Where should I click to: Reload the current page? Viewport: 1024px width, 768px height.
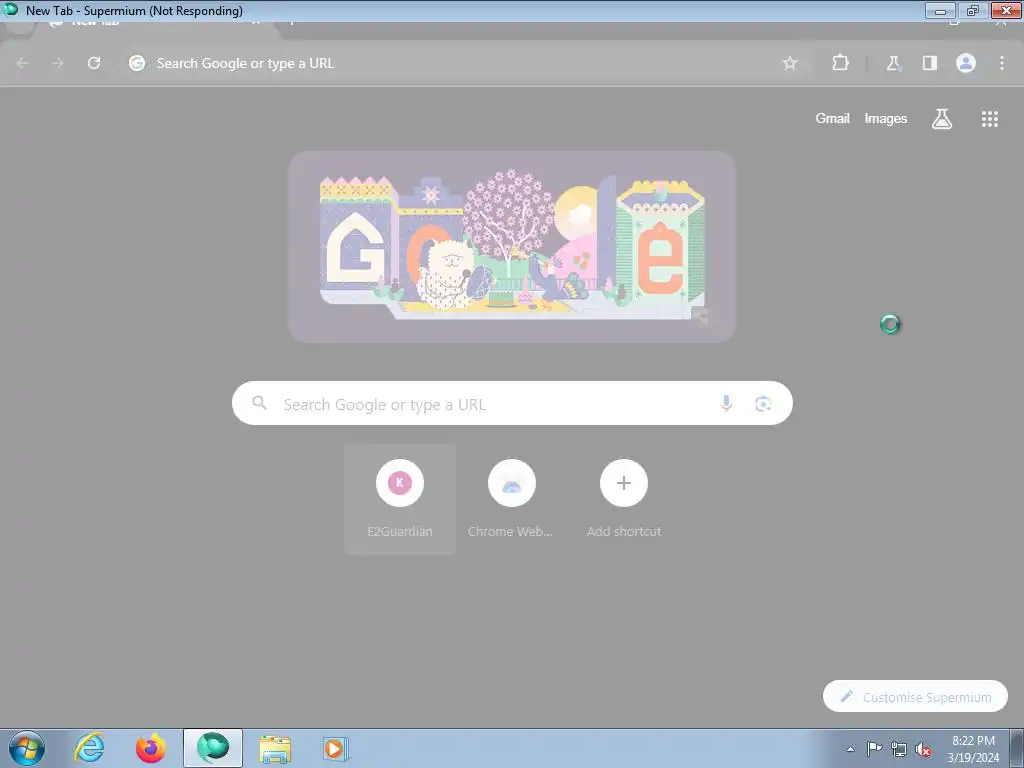point(94,63)
